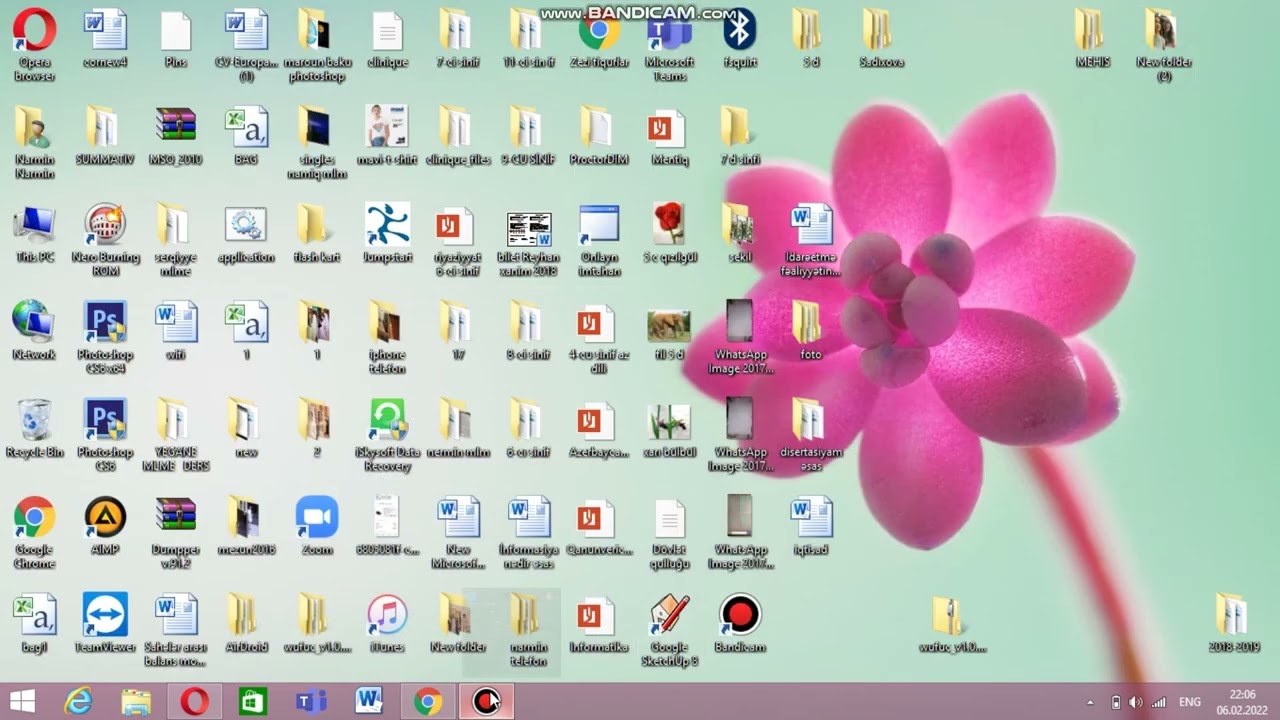Click the Bluetooth fsquirt desktop icon
The width and height of the screenshot is (1280, 720).
point(740,37)
